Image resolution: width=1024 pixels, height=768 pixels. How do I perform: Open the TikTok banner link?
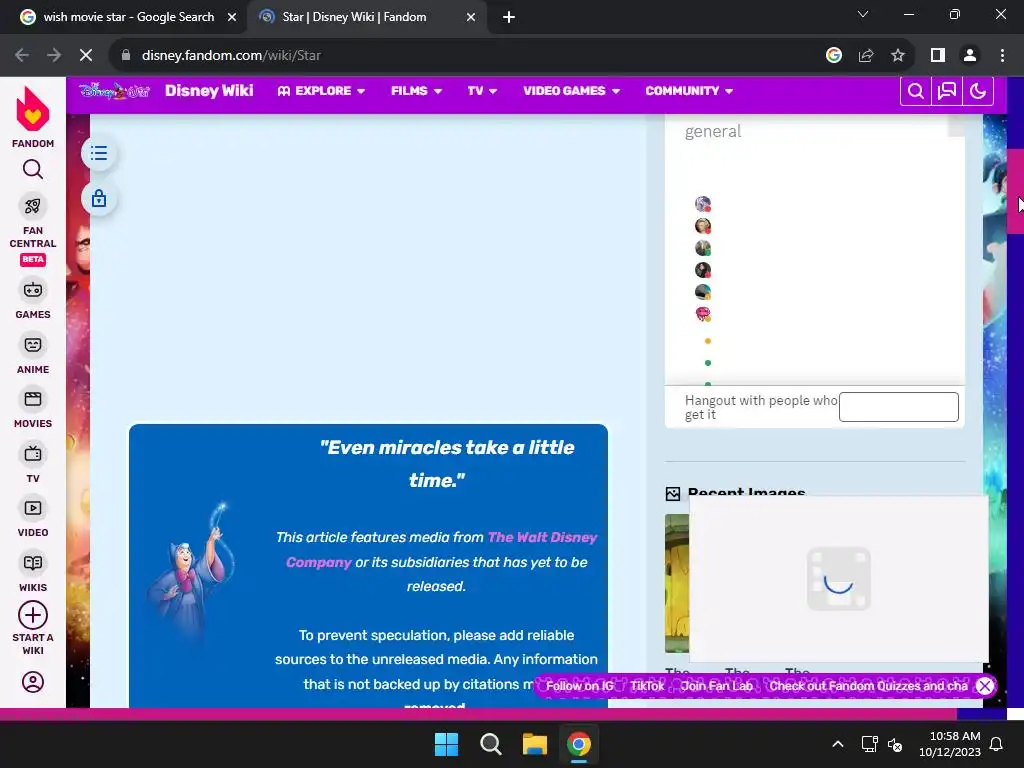pyautogui.click(x=647, y=686)
